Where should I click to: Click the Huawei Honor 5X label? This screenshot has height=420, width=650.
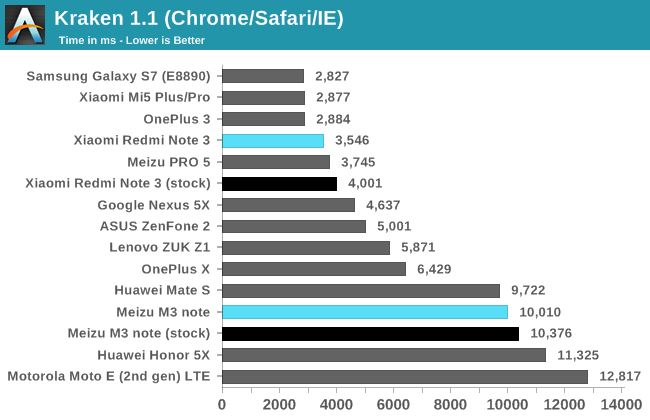click(154, 355)
